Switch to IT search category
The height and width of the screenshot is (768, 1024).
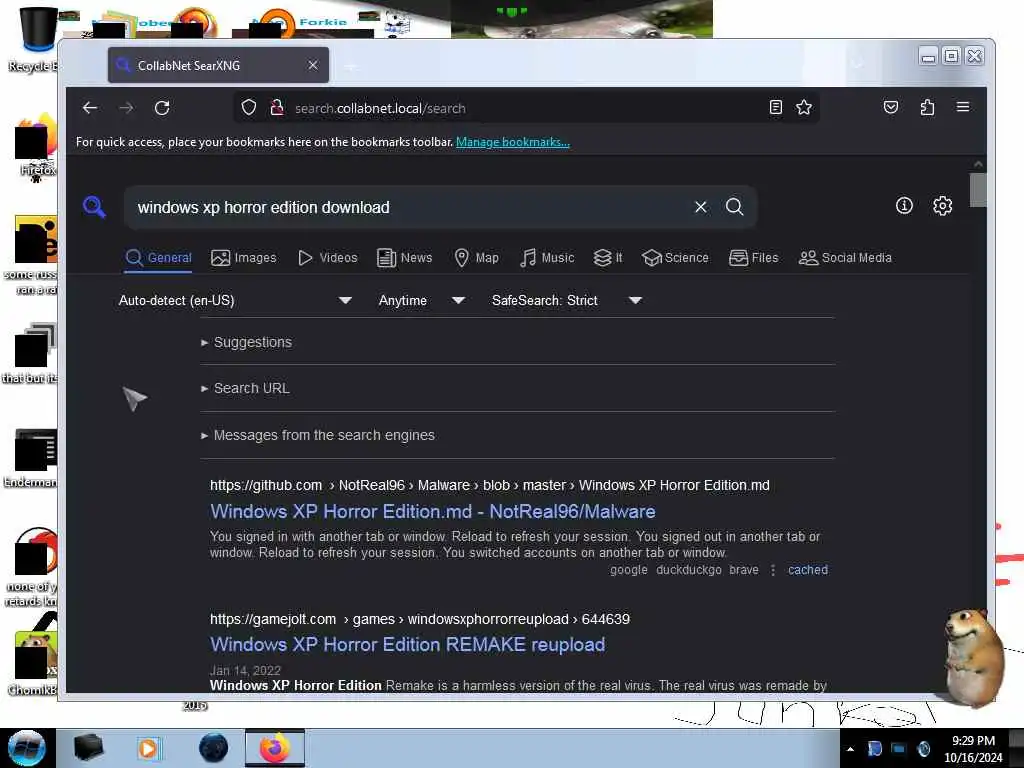click(608, 258)
